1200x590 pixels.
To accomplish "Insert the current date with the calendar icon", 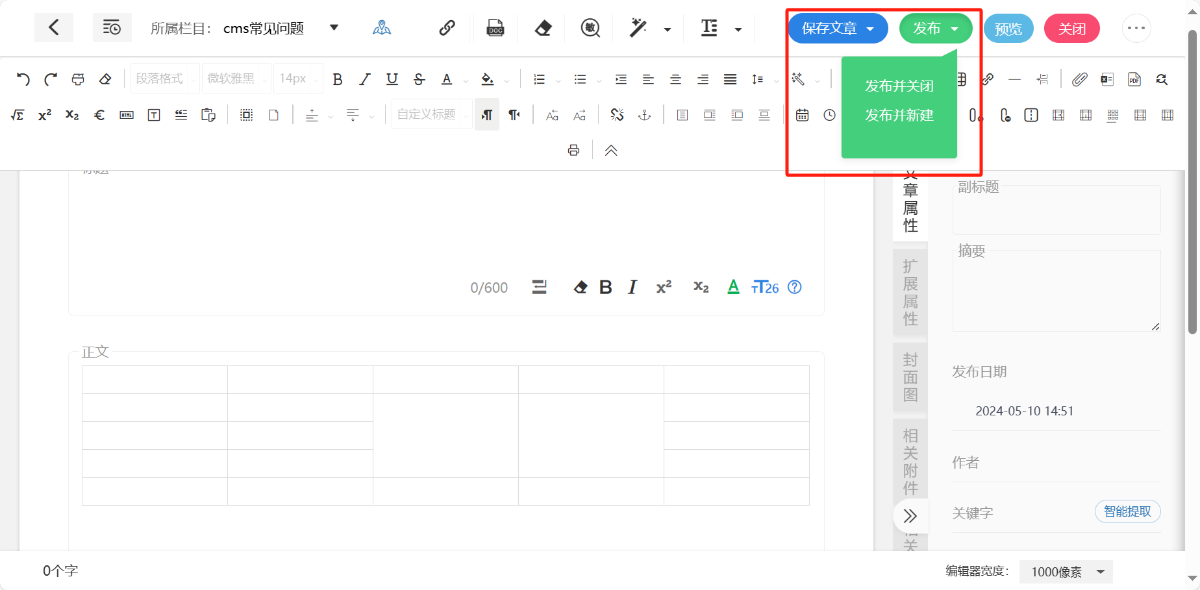I will tap(802, 115).
